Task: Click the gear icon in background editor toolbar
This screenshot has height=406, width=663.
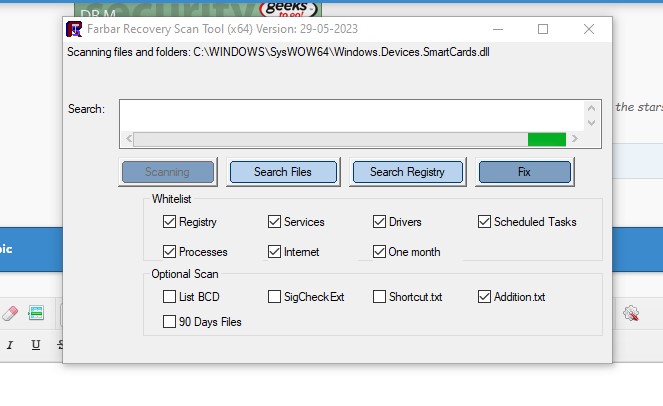Action: 631,313
